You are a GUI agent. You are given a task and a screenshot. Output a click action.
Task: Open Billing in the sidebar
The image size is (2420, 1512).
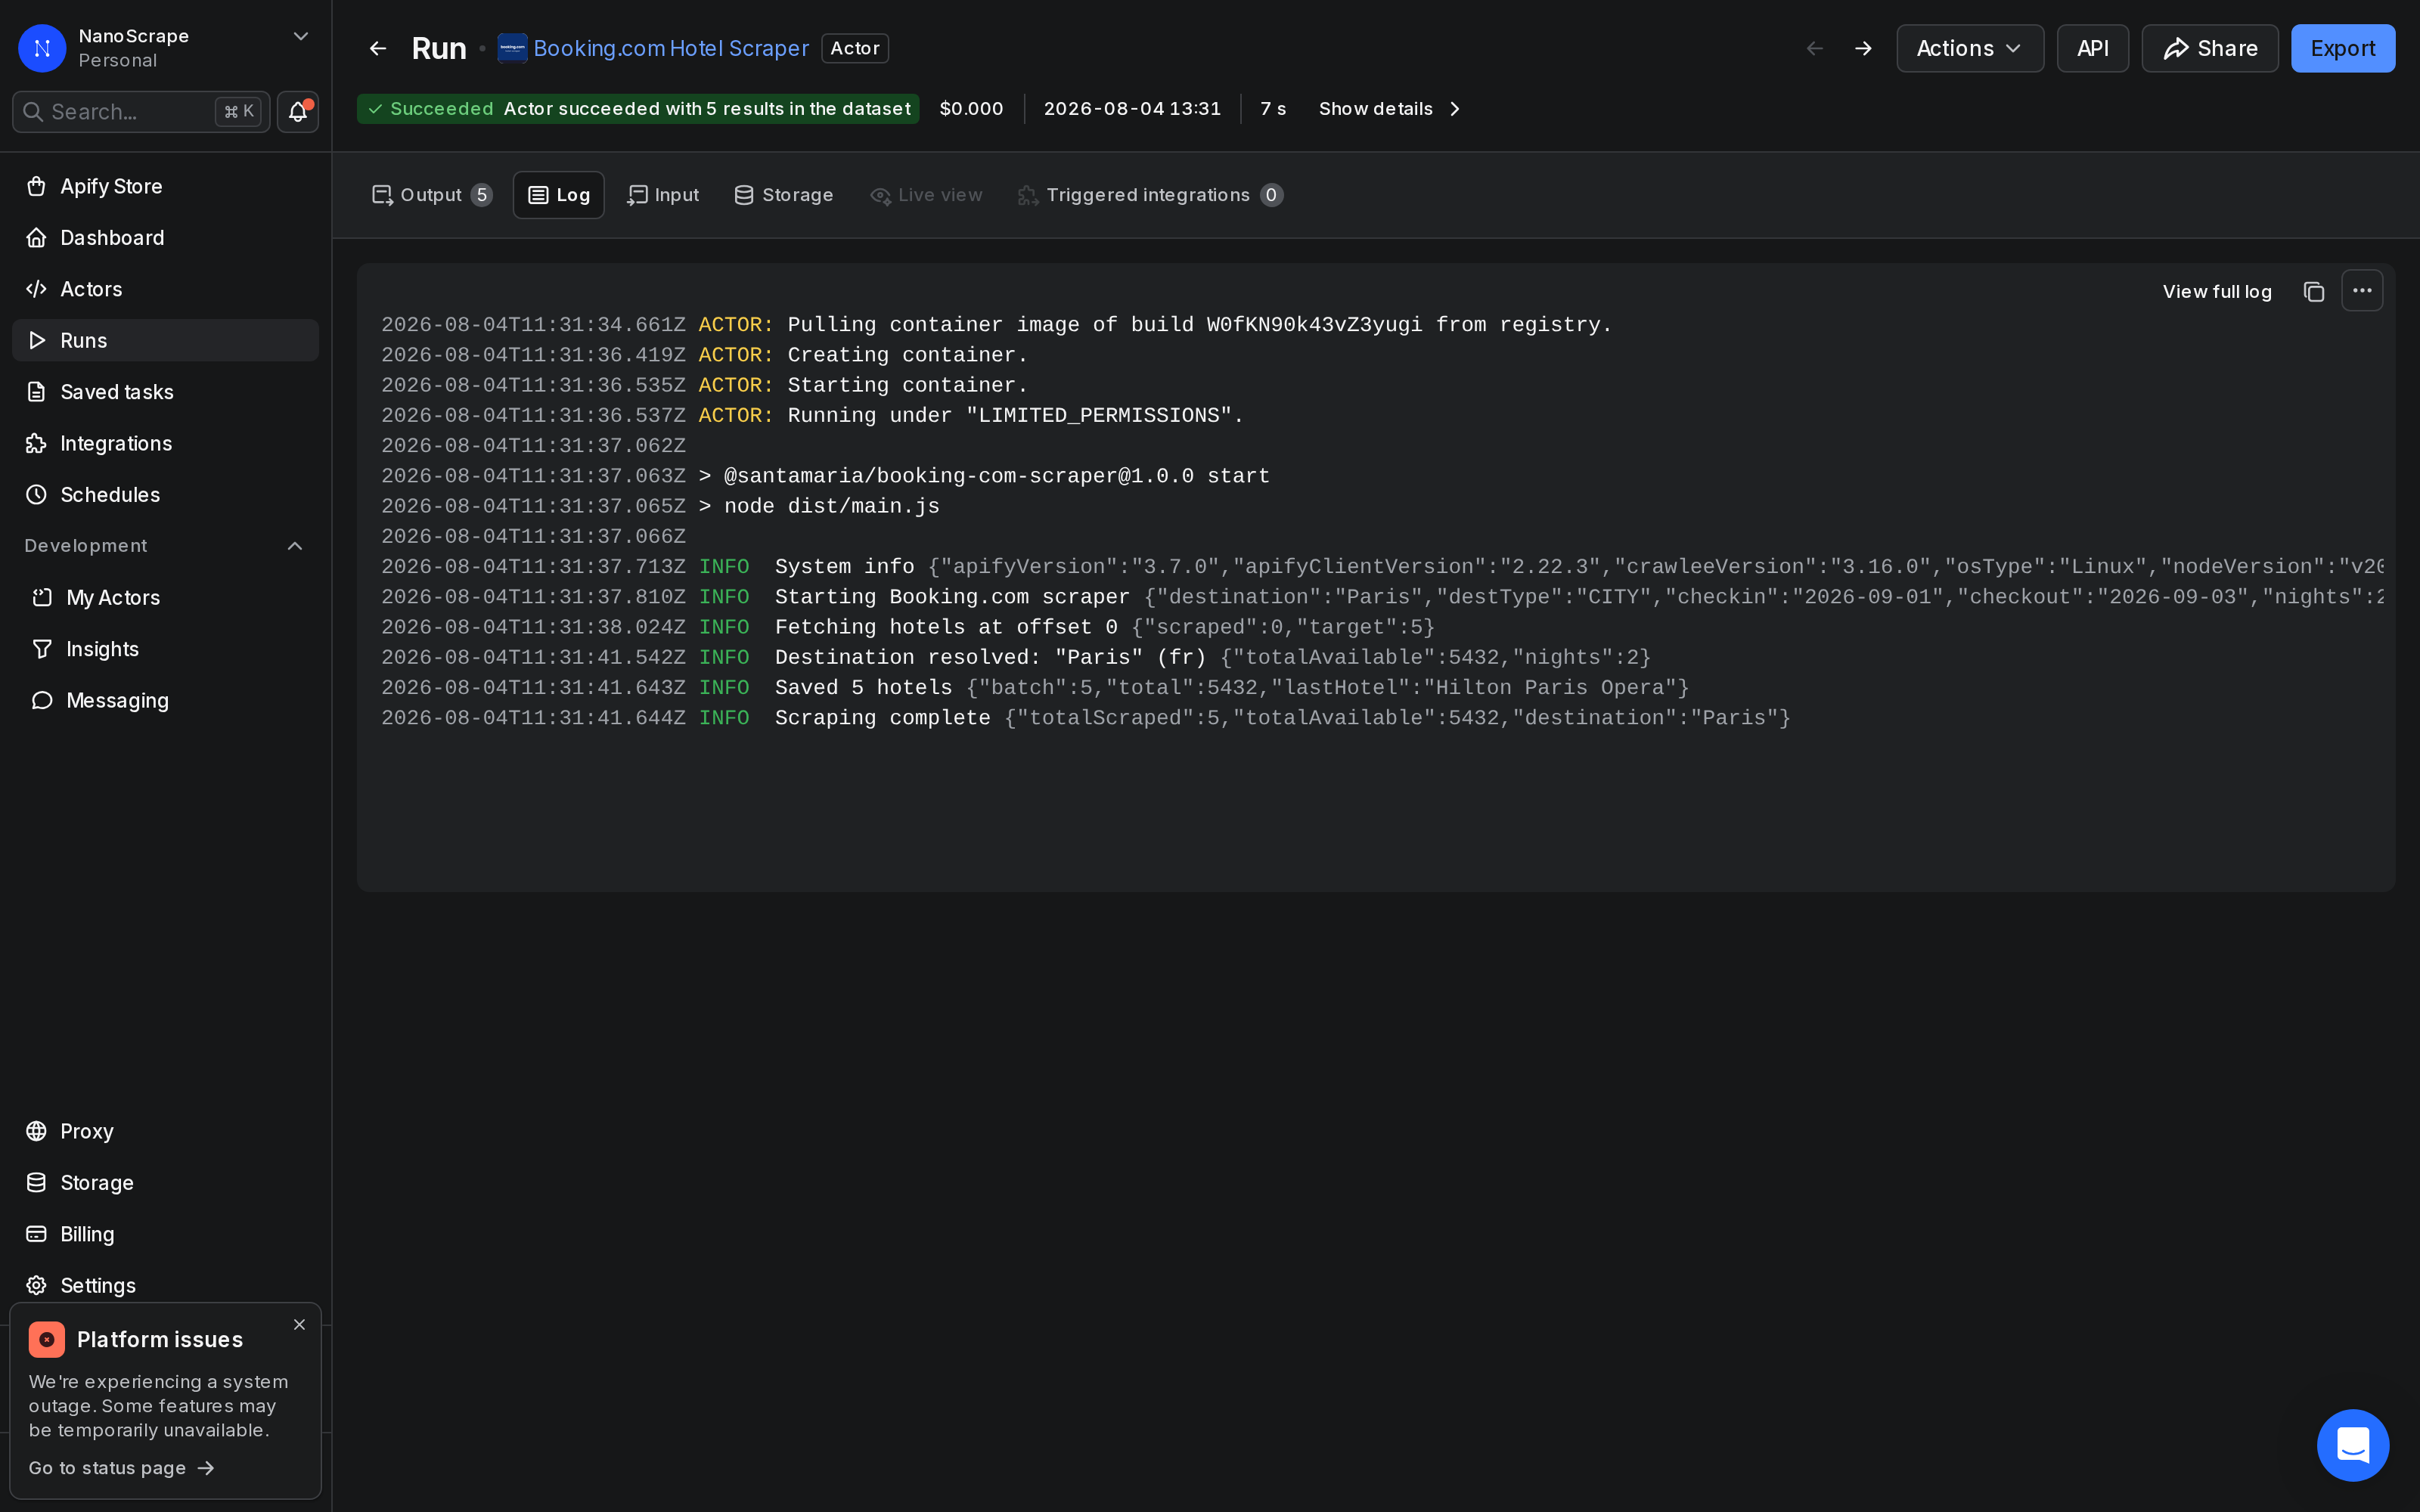coord(165,1234)
